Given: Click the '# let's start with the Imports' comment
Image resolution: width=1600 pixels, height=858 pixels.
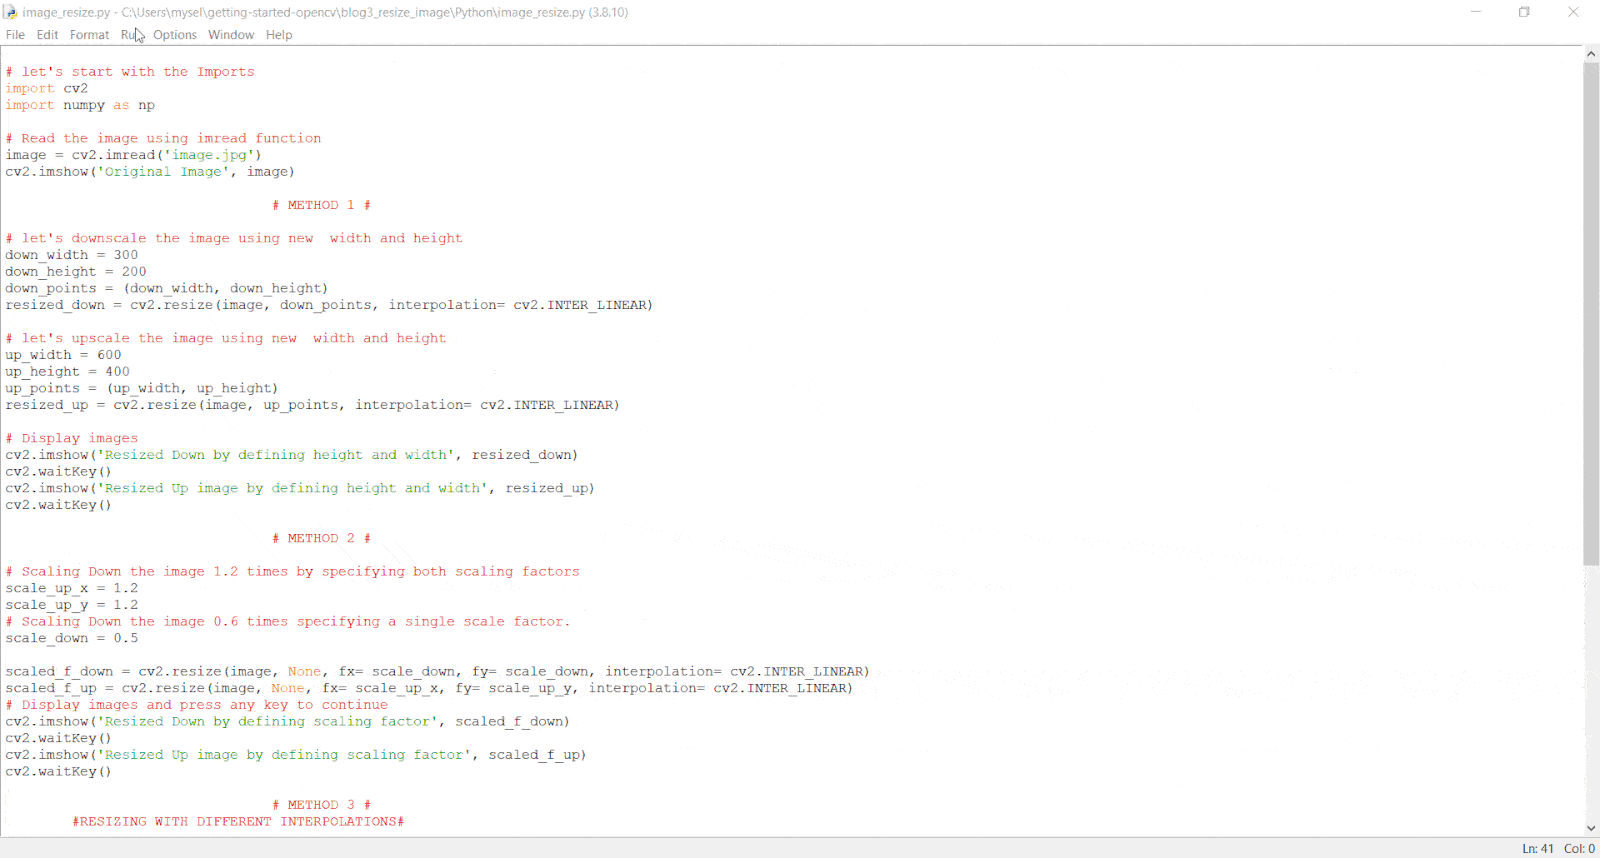Looking at the screenshot, I should pyautogui.click(x=130, y=72).
